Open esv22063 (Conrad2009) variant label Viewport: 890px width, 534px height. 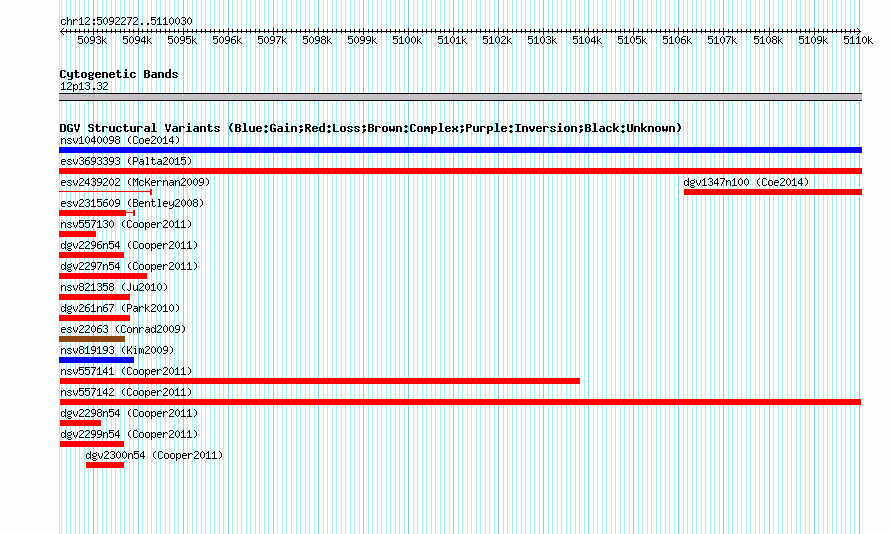pyautogui.click(x=123, y=329)
